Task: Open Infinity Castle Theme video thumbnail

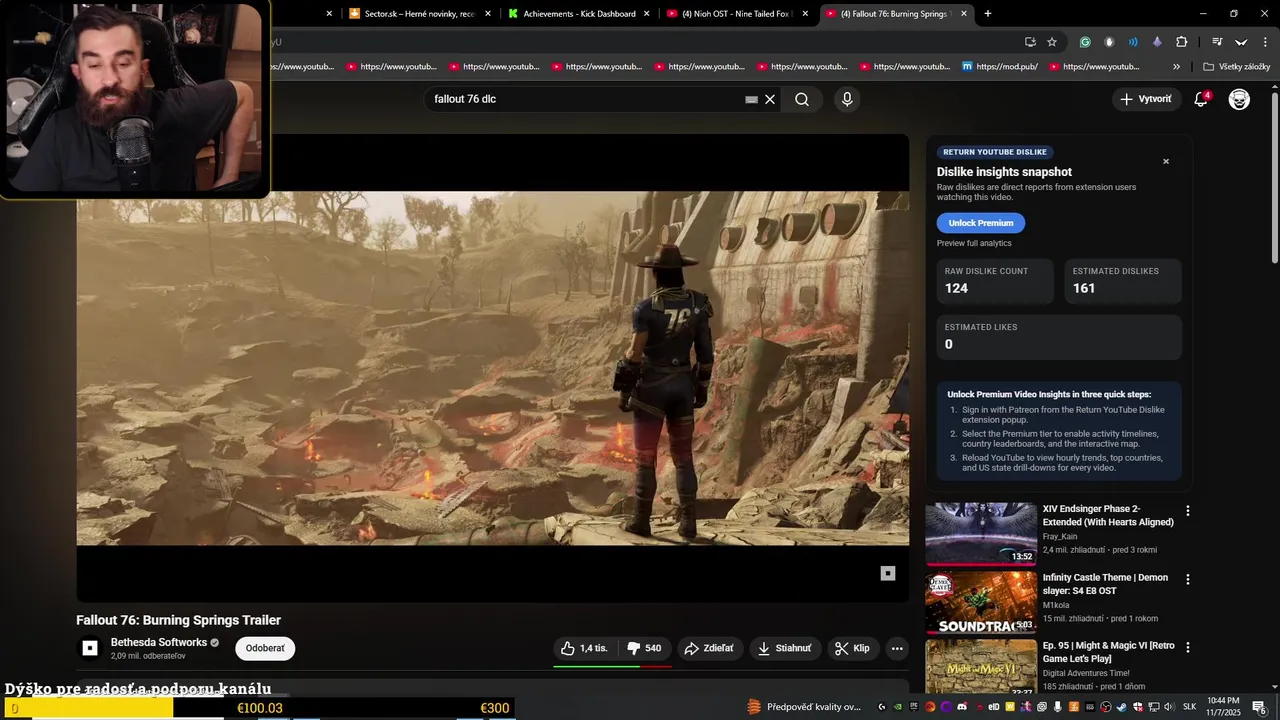Action: tap(981, 602)
